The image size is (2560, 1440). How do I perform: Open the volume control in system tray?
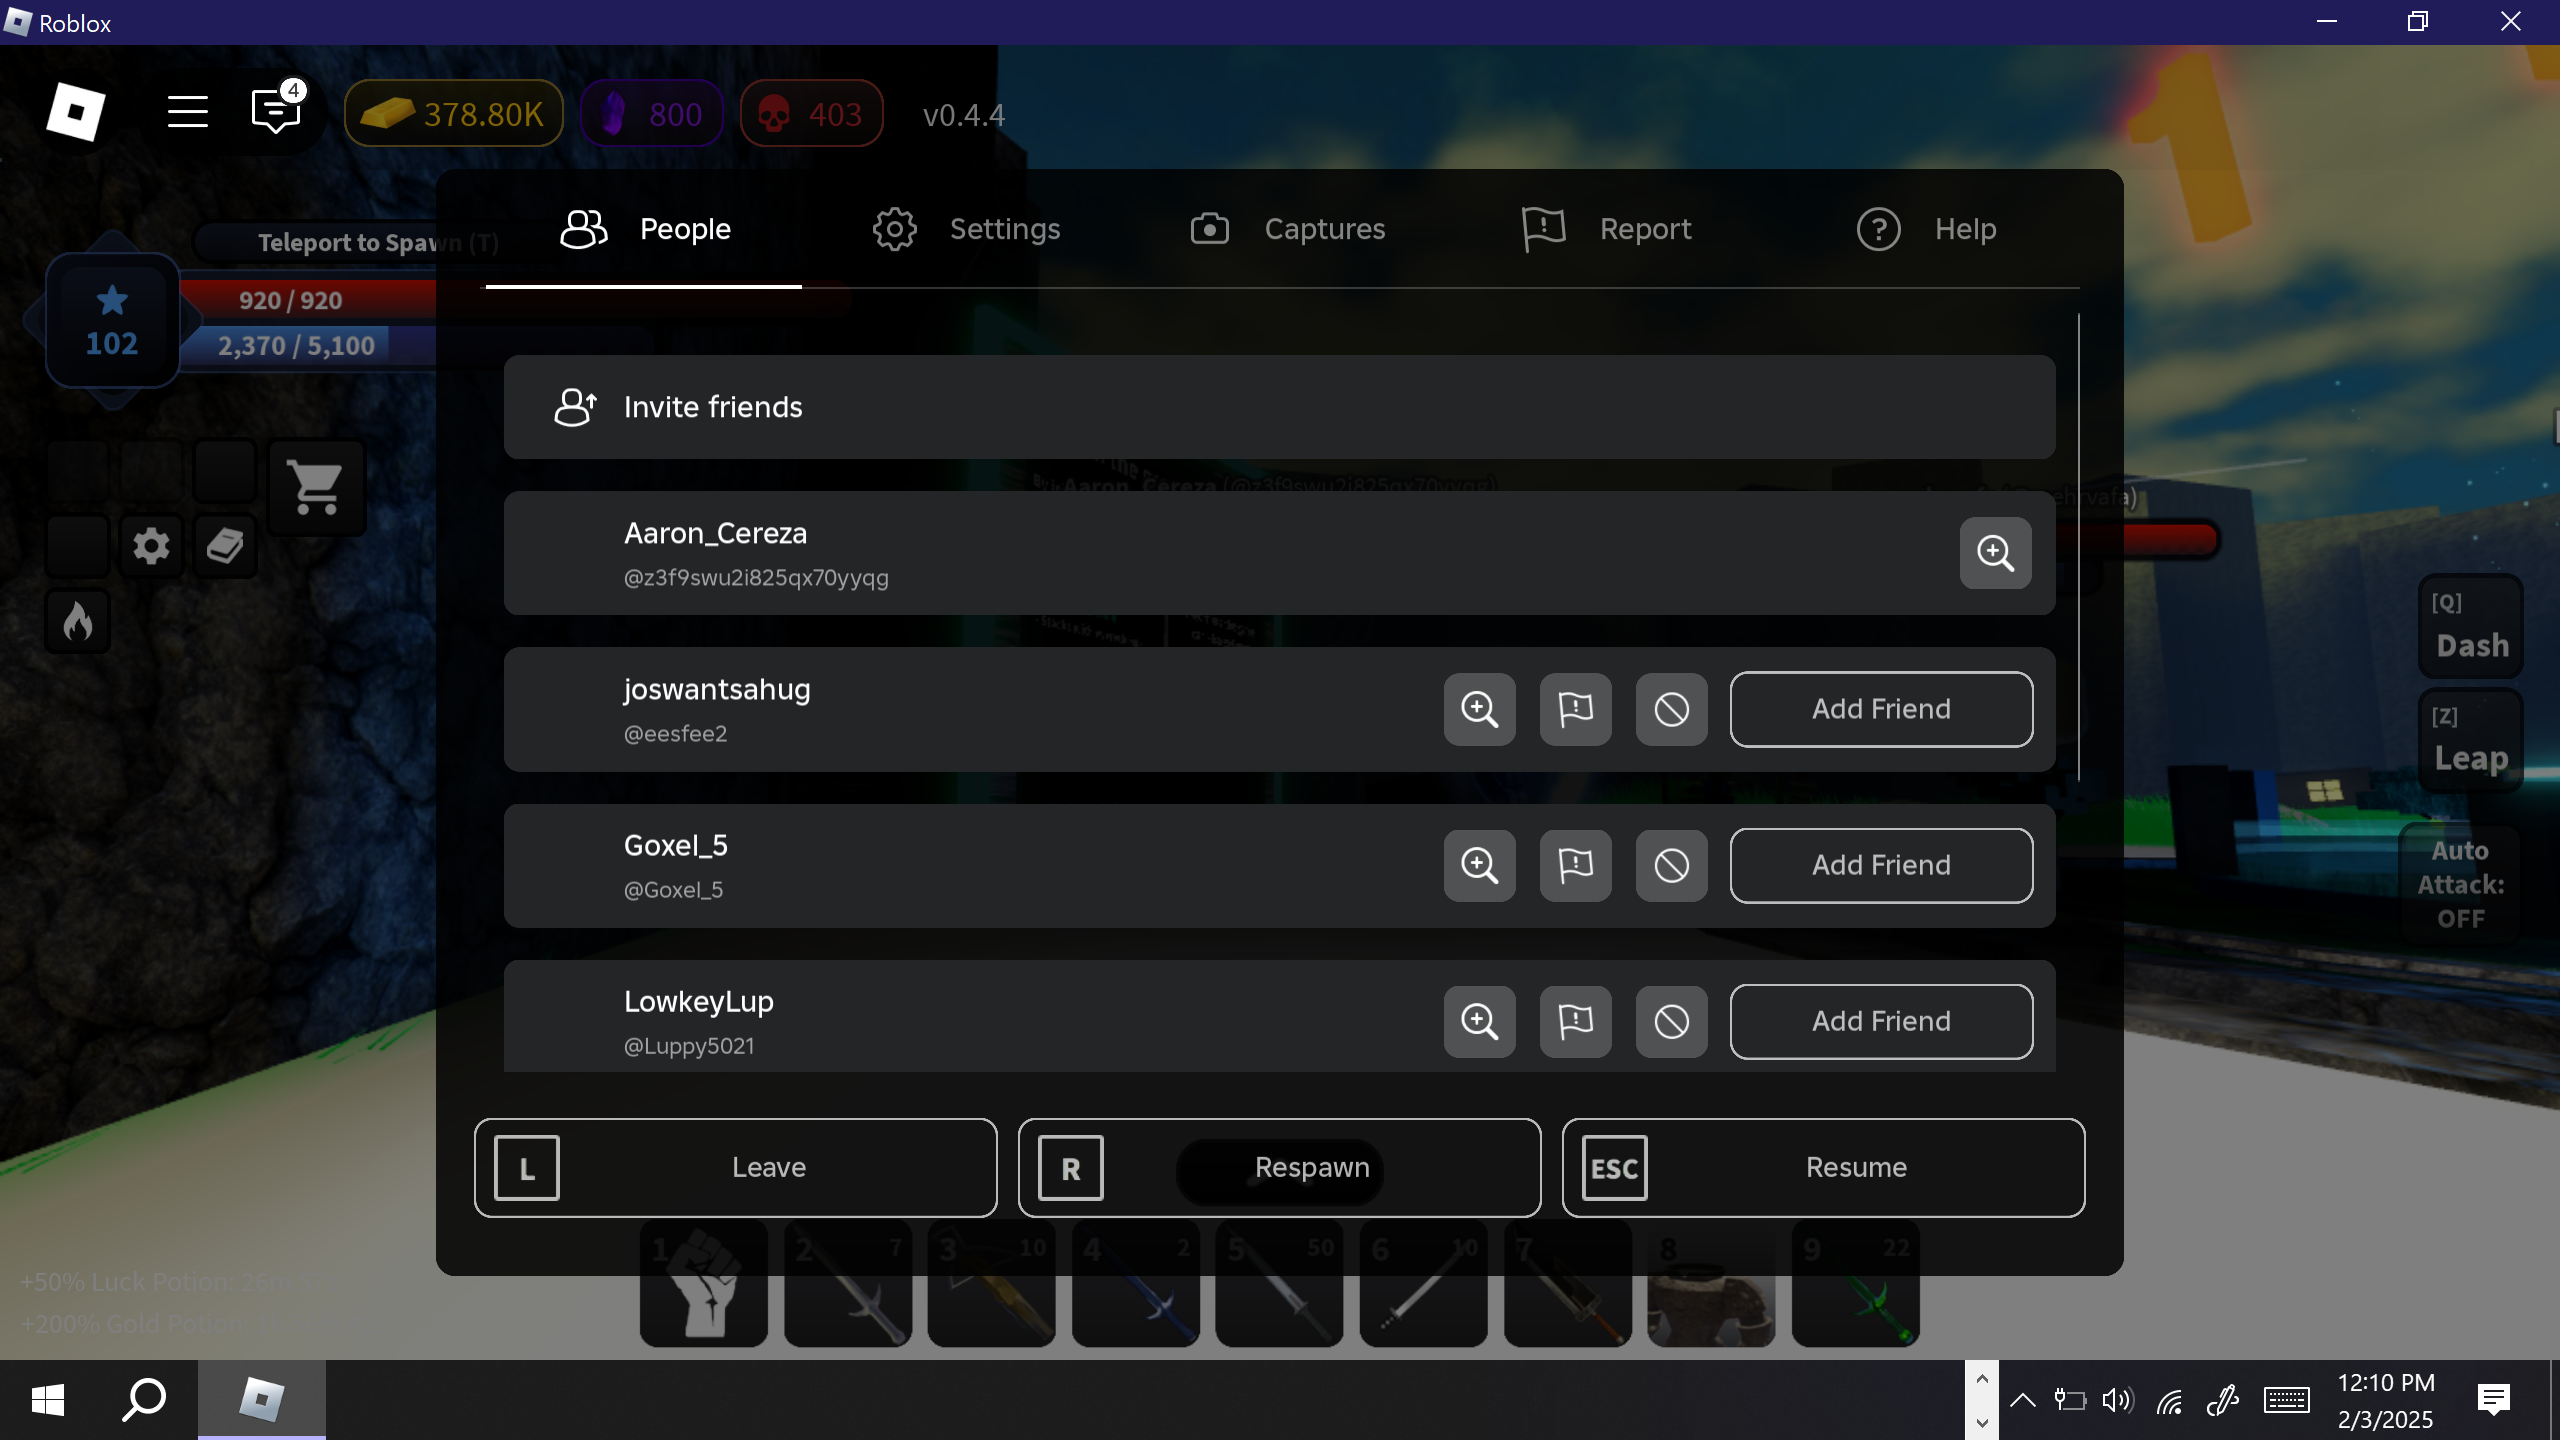[2117, 1400]
